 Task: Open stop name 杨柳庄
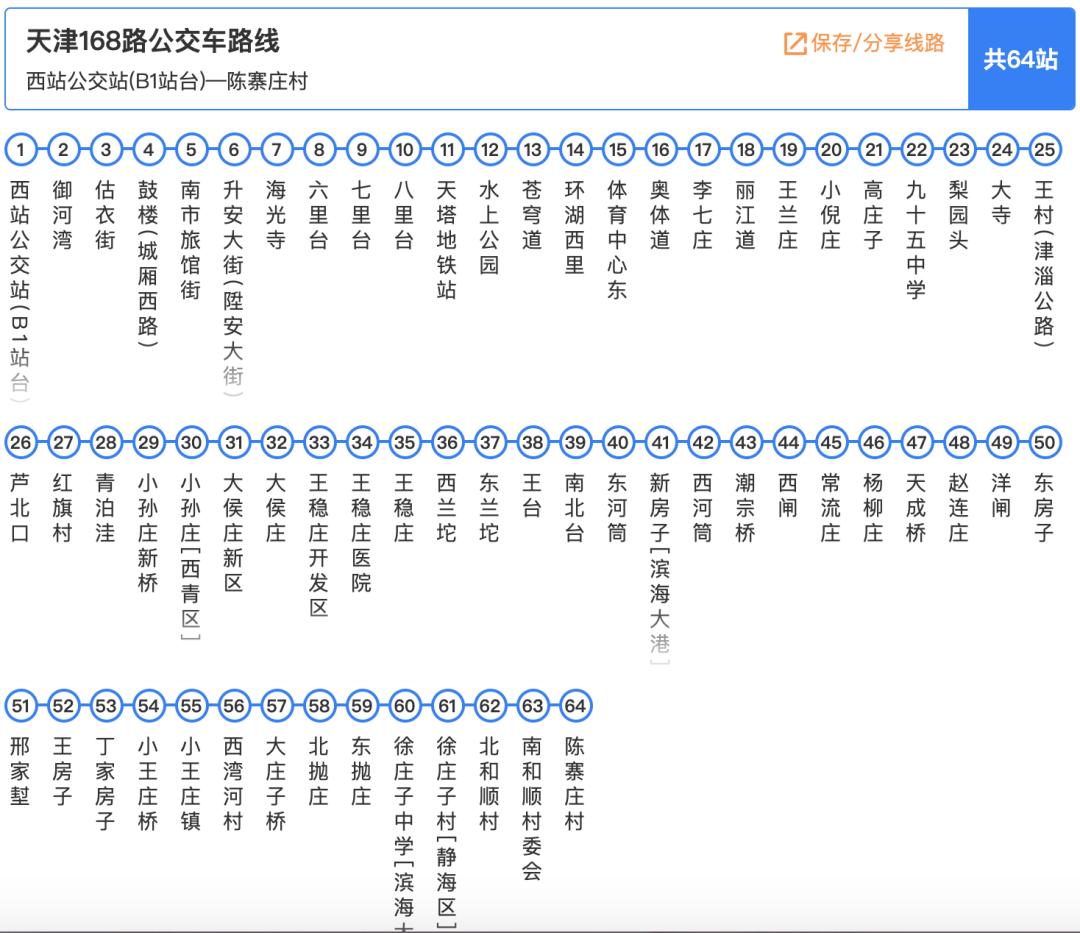tap(873, 507)
